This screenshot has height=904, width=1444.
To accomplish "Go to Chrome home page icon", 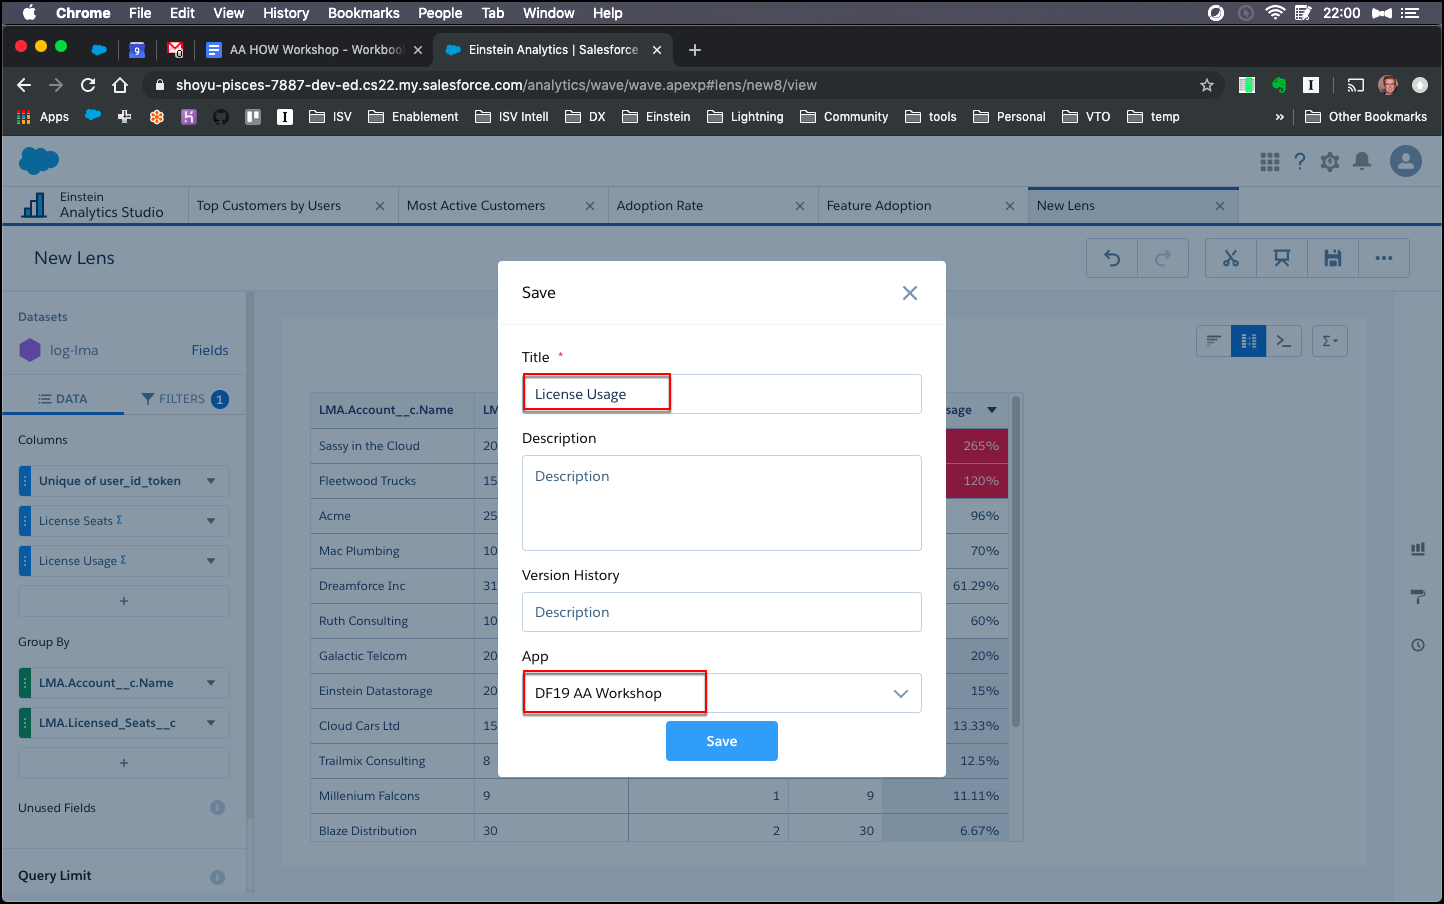I will pyautogui.click(x=120, y=85).
